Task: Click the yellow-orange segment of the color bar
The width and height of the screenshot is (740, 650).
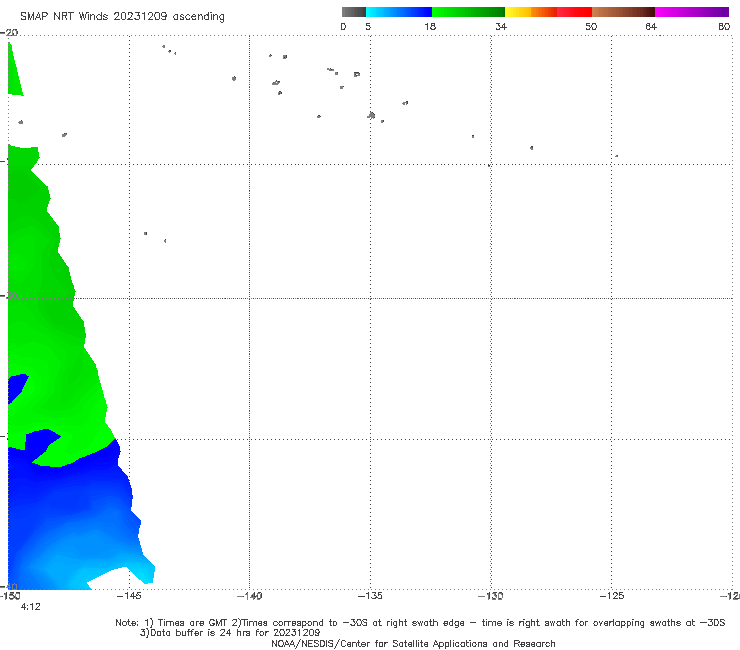Action: (x=531, y=12)
